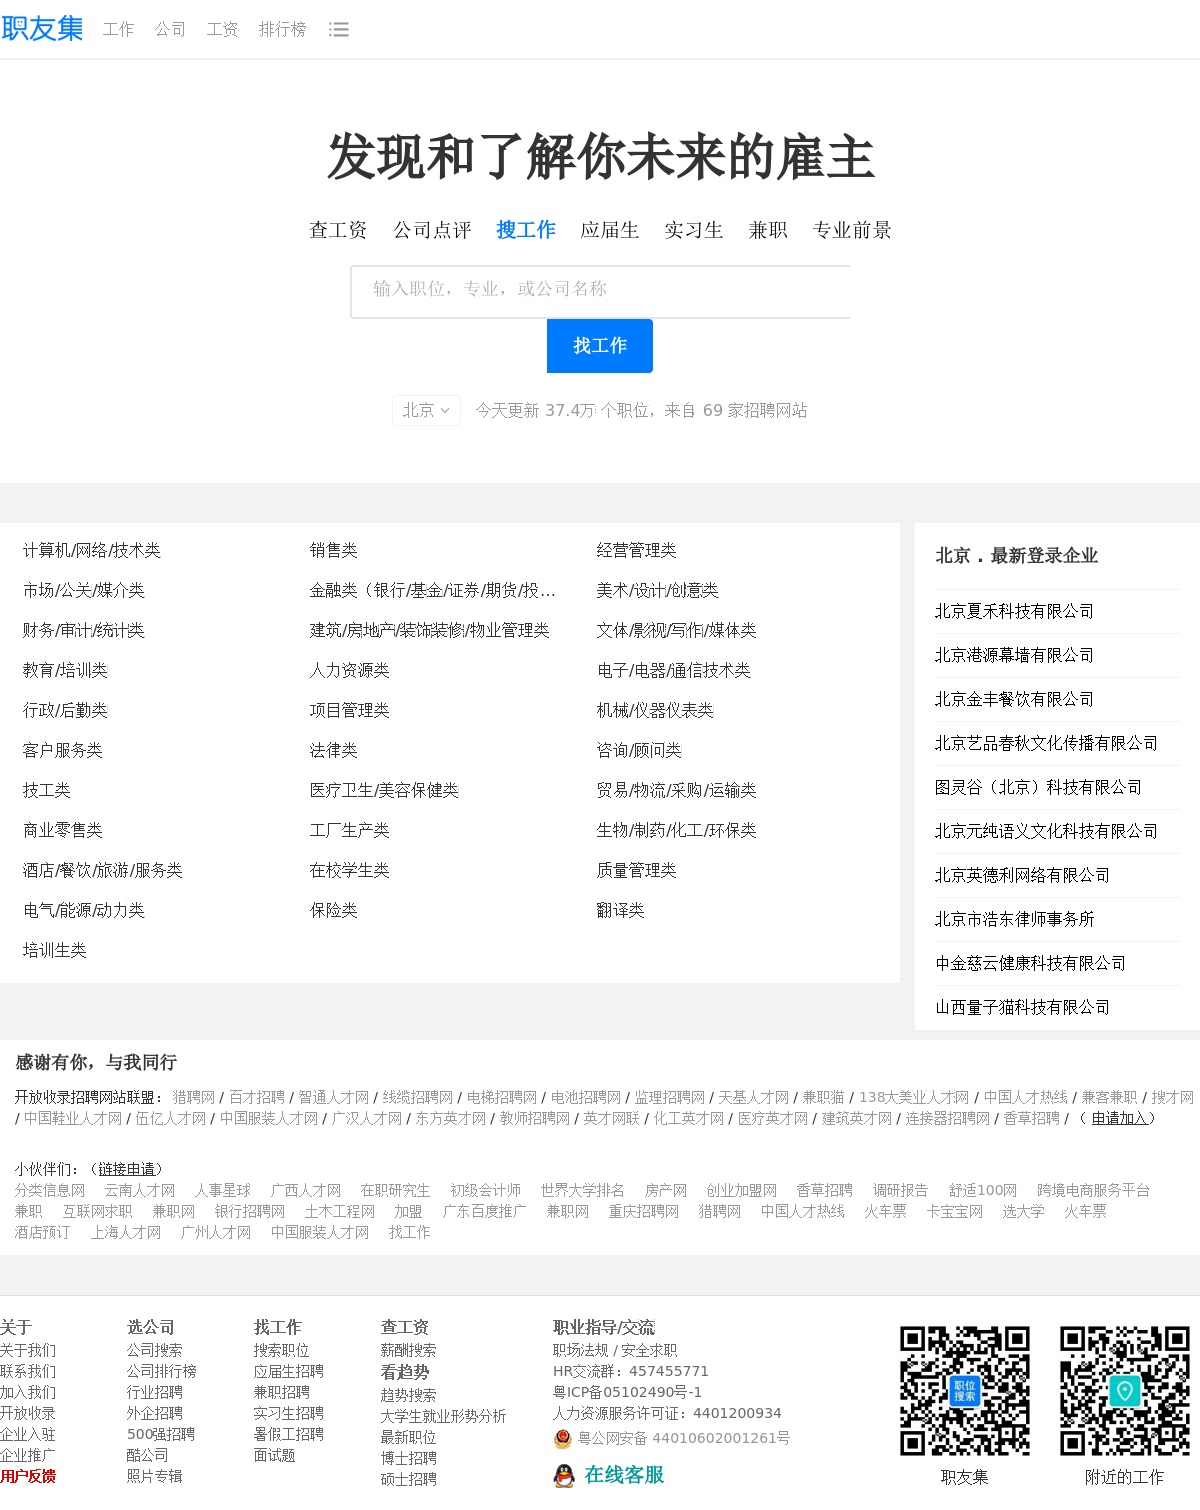Open the 电子/电器/通信技术类 category
The width and height of the screenshot is (1200, 1510).
click(674, 670)
